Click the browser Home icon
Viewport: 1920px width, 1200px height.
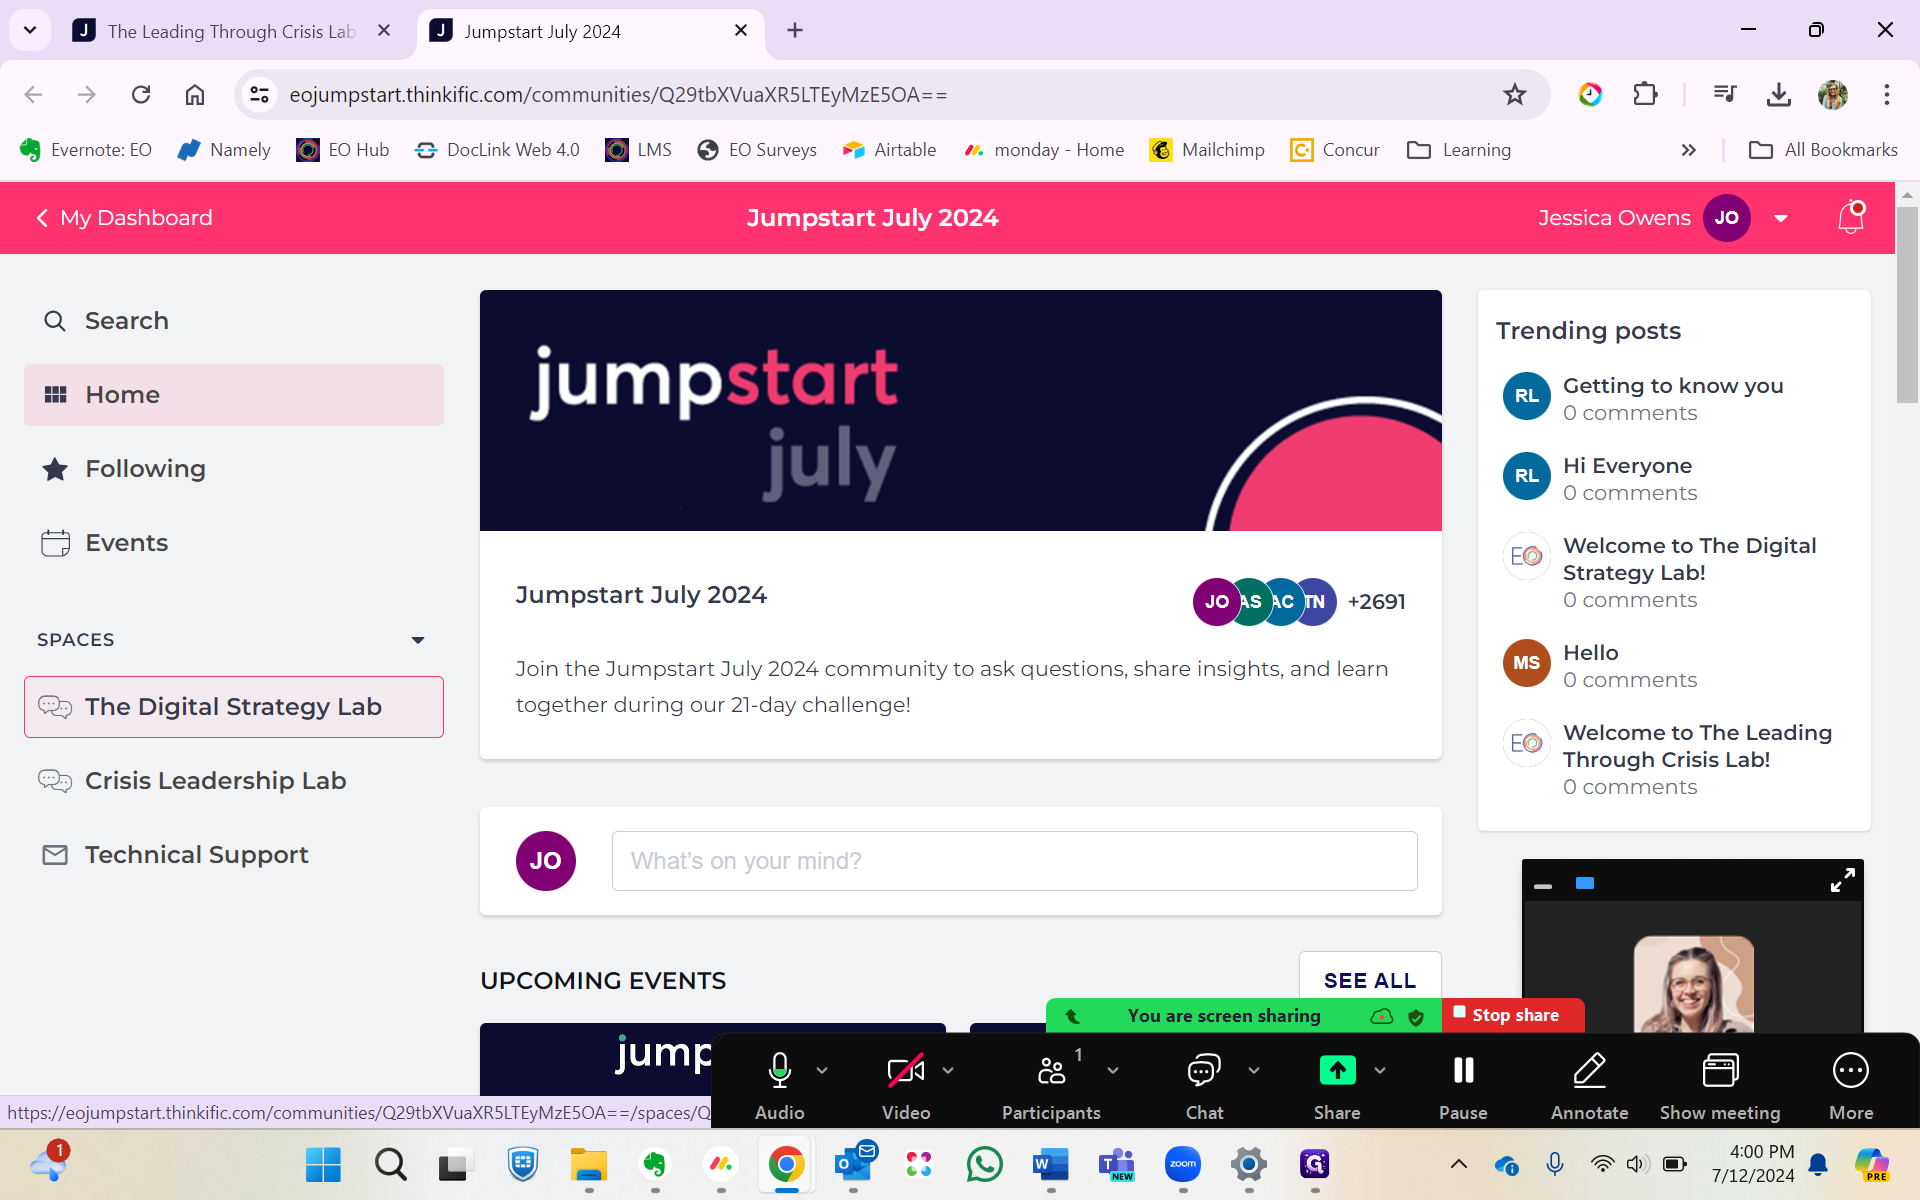pyautogui.click(x=195, y=94)
